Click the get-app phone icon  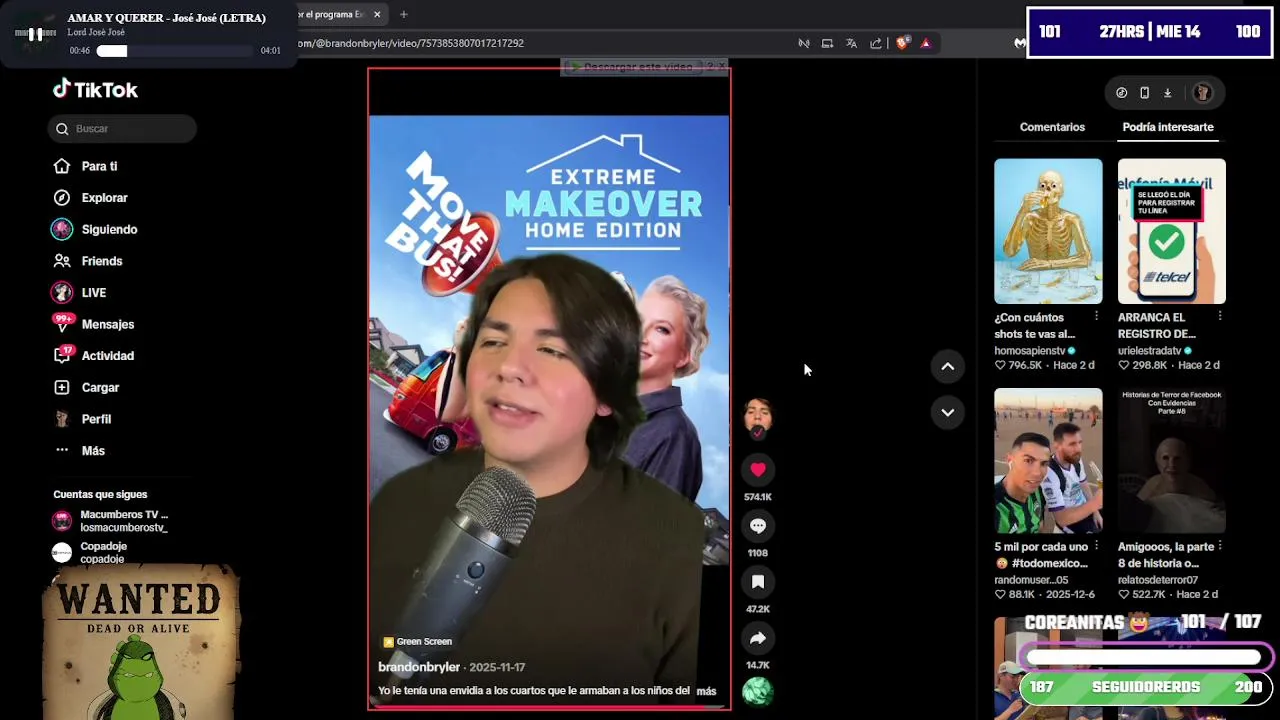pos(1145,93)
